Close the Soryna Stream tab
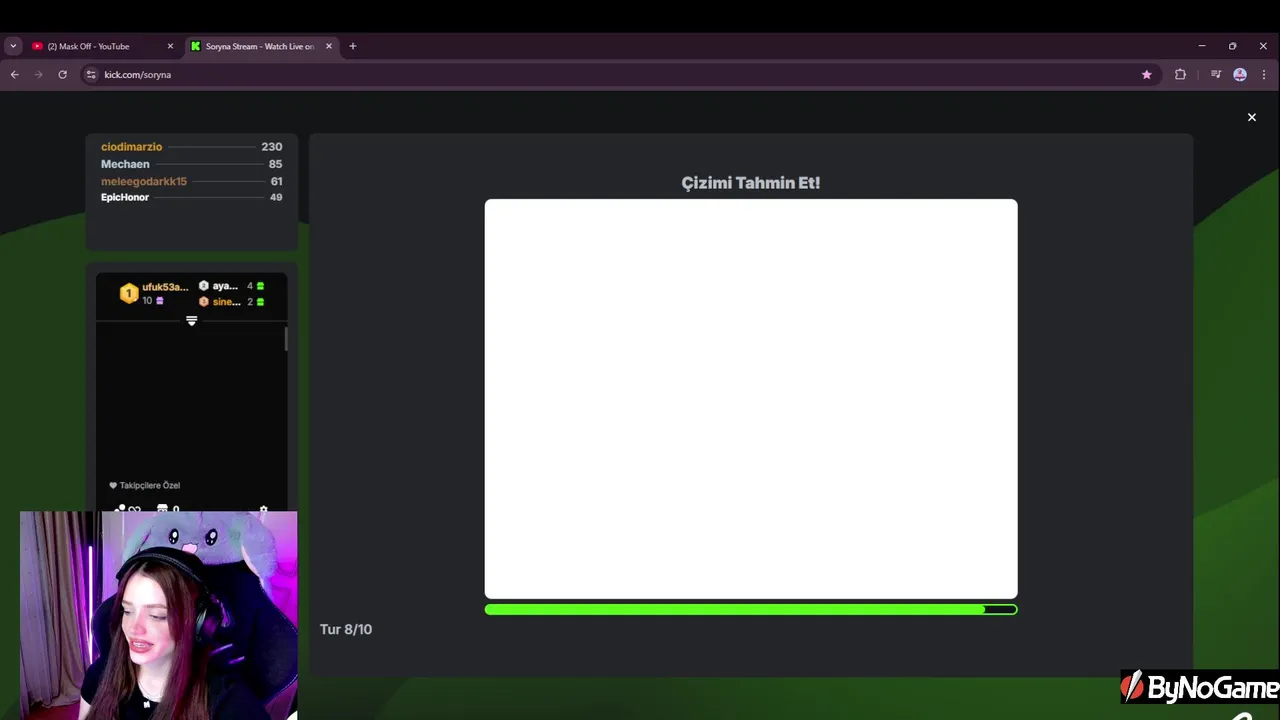The height and width of the screenshot is (720, 1280). click(x=328, y=46)
